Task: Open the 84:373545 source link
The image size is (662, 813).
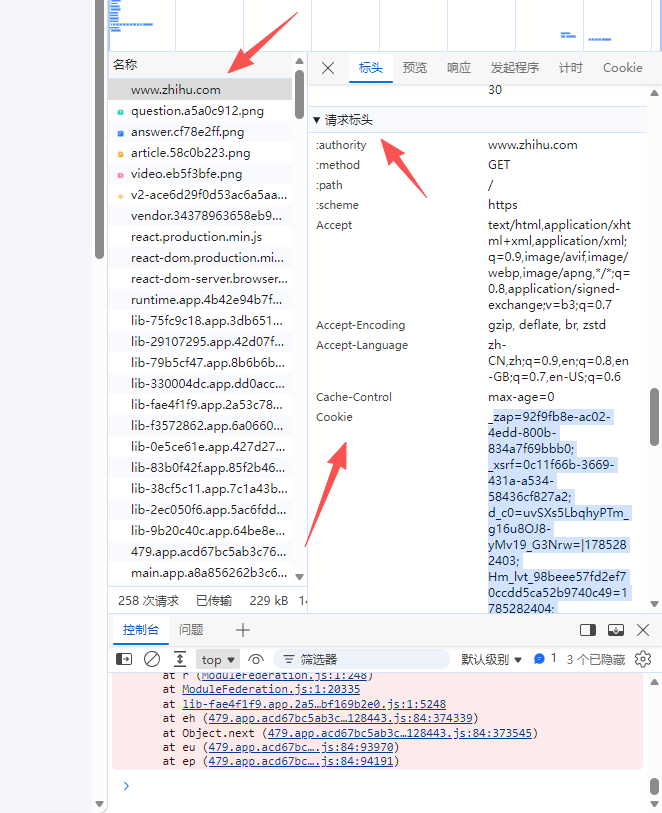Action: (400, 734)
